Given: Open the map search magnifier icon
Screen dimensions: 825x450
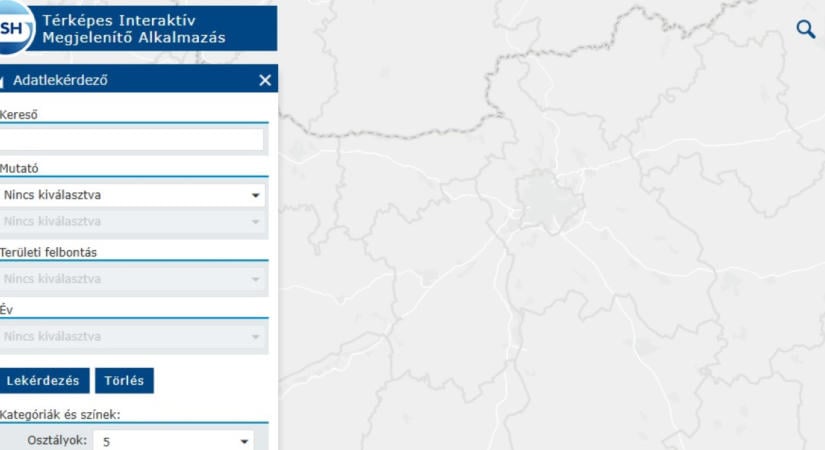Looking at the screenshot, I should coord(806,29).
